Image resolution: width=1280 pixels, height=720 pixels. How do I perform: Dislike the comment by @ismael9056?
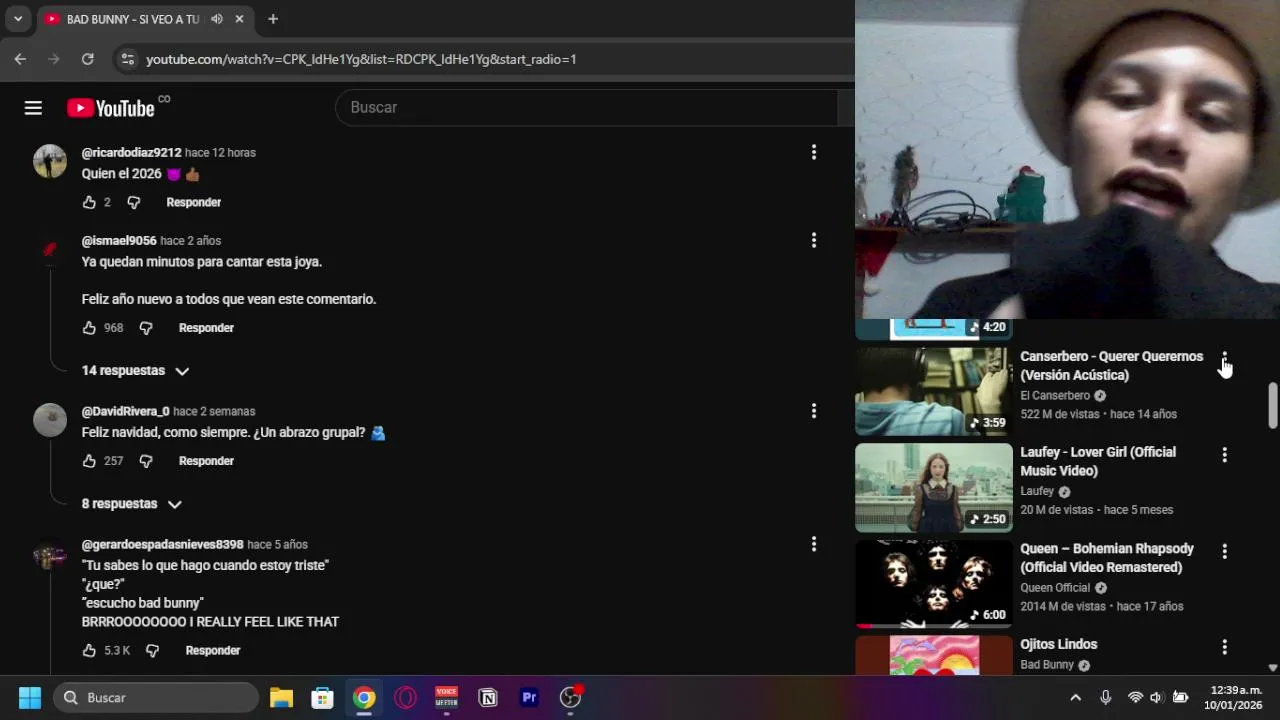146,328
